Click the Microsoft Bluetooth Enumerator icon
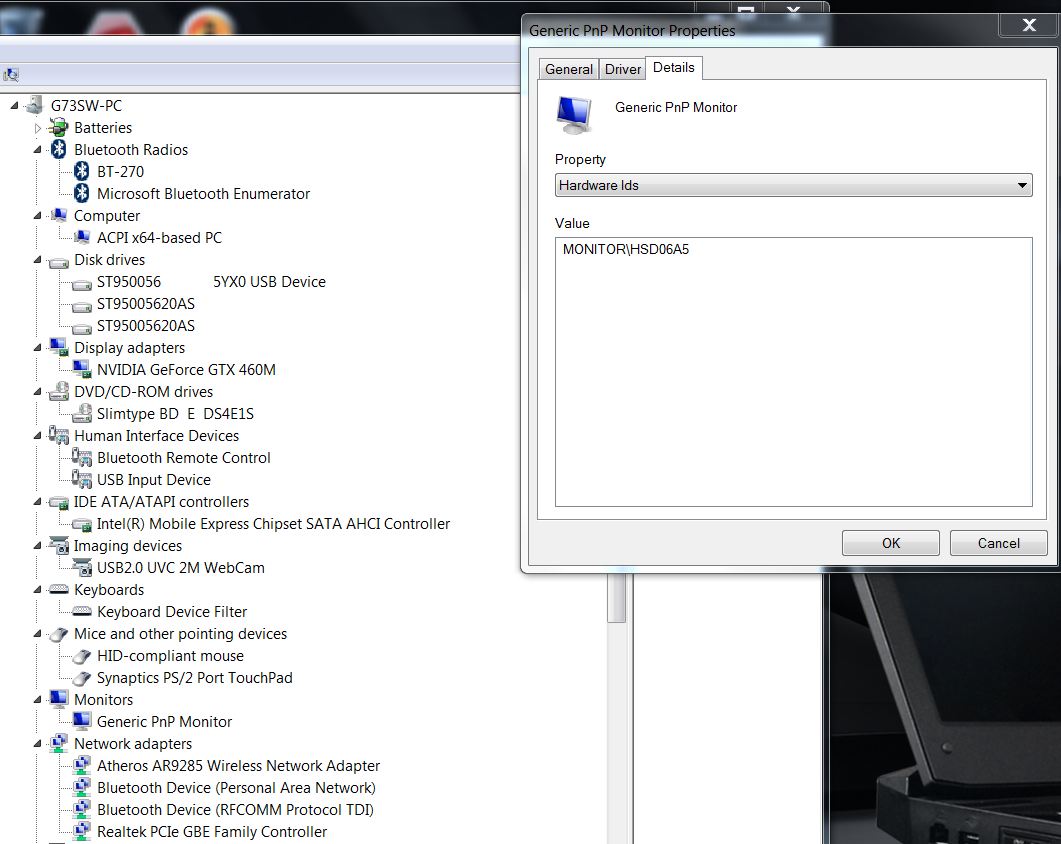1061x844 pixels. 82,194
